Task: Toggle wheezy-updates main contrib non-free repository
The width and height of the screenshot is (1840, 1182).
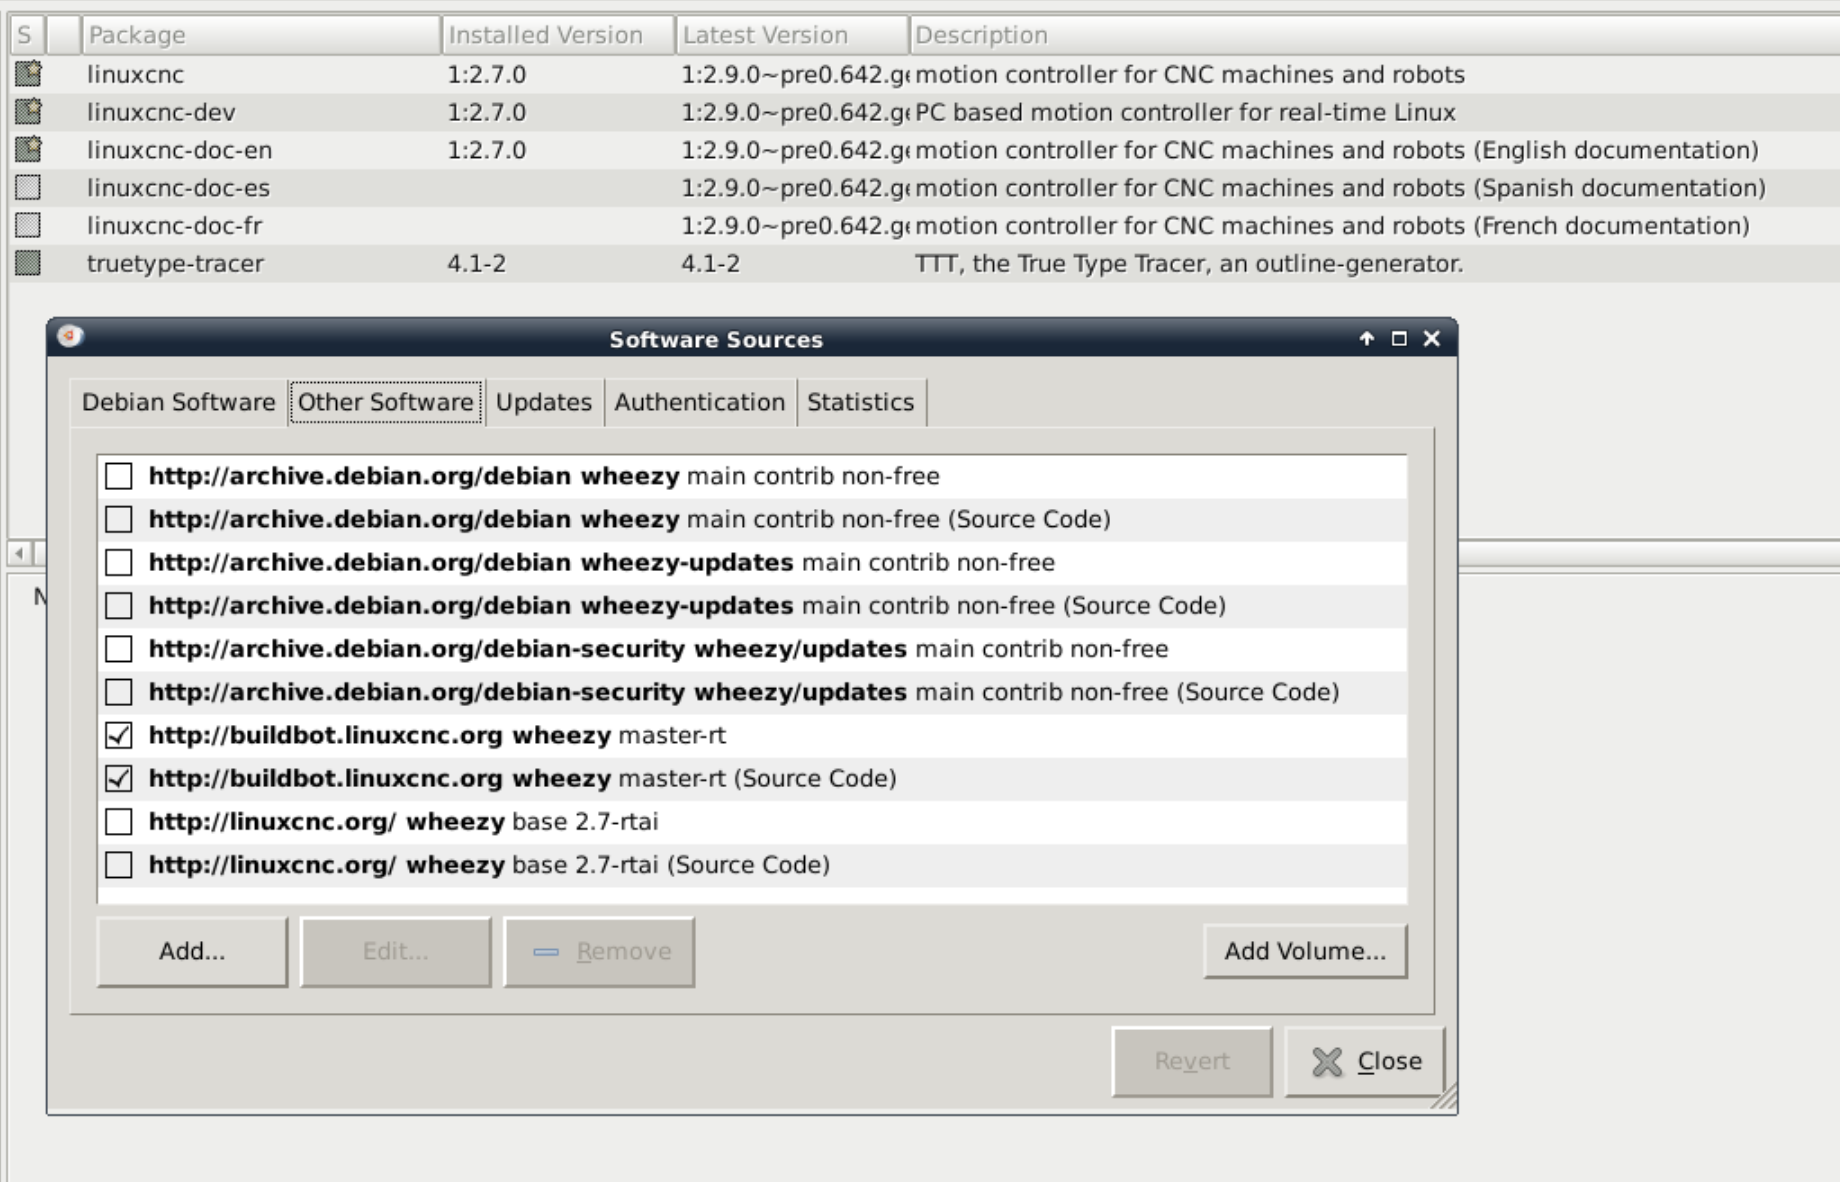Action: [119, 562]
